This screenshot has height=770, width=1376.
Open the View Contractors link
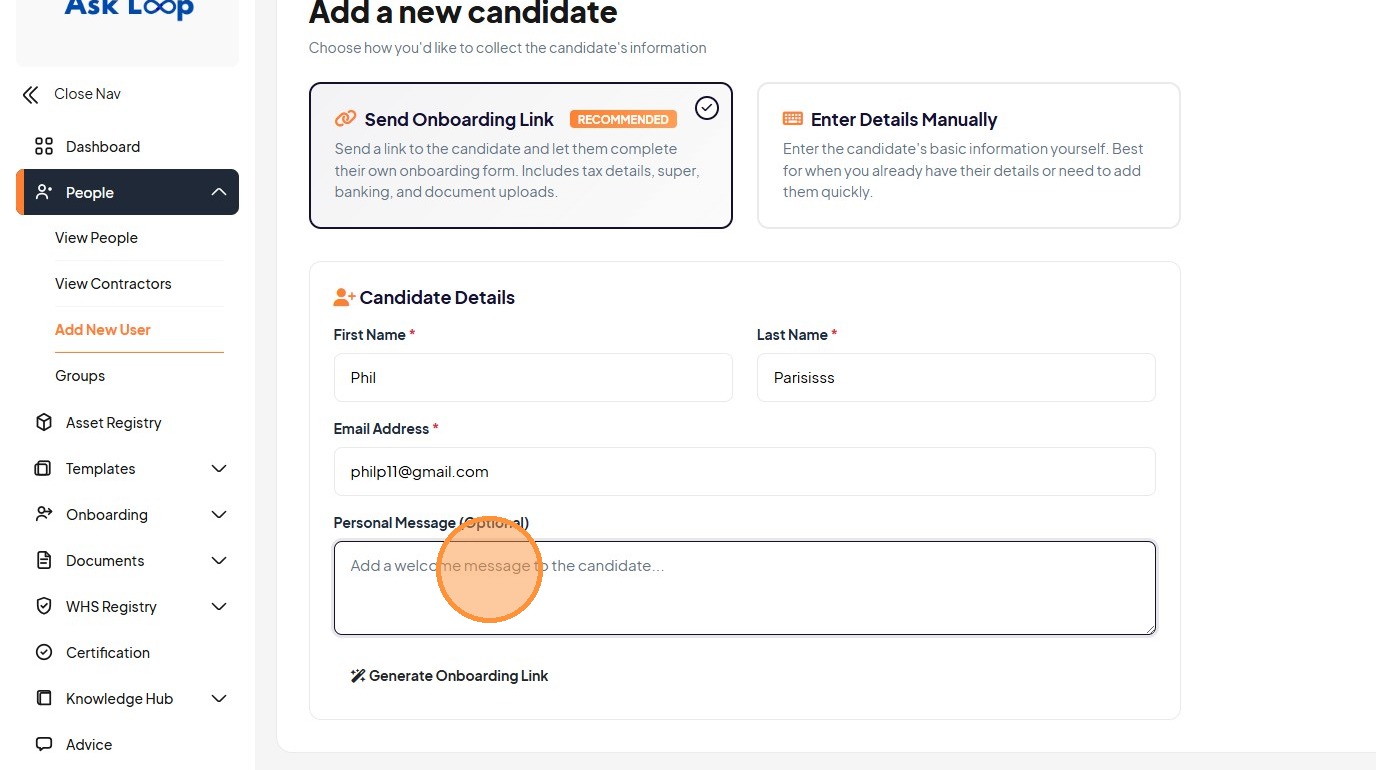[113, 284]
